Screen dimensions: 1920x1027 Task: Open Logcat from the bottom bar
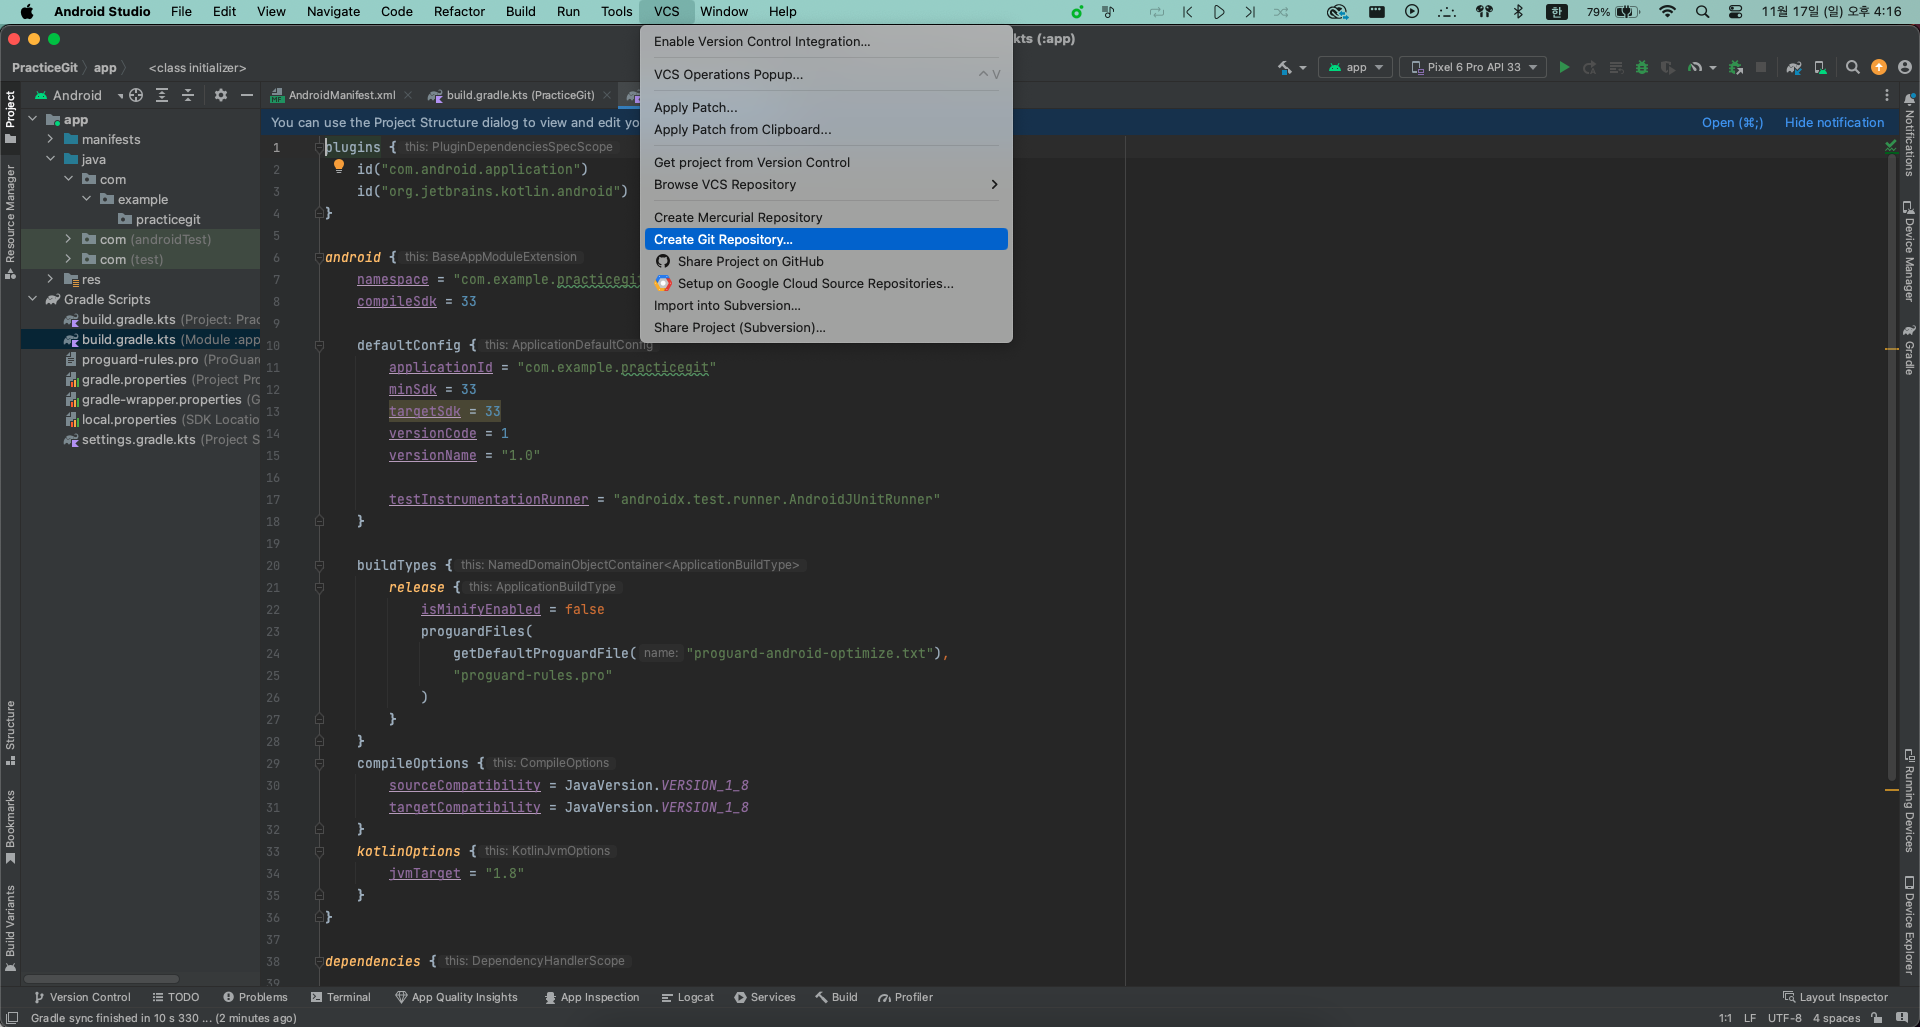click(x=688, y=997)
